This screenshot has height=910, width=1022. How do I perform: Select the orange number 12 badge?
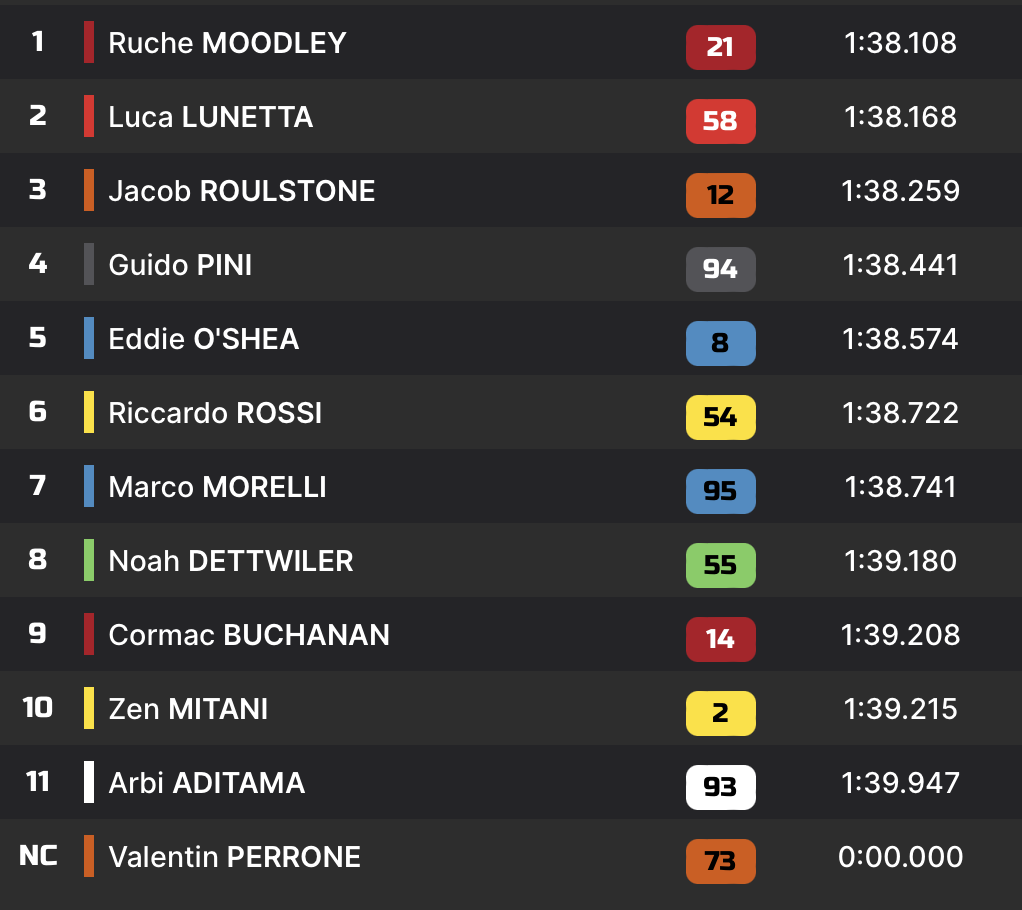pyautogui.click(x=720, y=195)
